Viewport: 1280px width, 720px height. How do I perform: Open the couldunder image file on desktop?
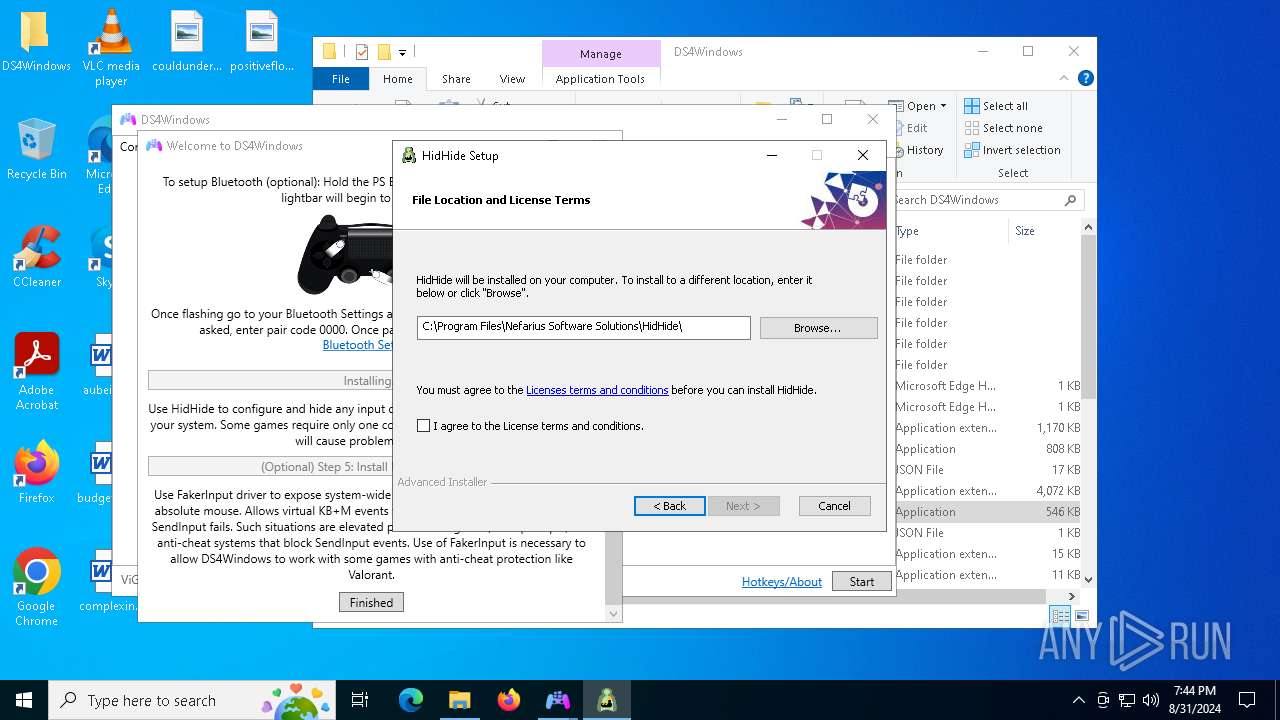pos(187,42)
